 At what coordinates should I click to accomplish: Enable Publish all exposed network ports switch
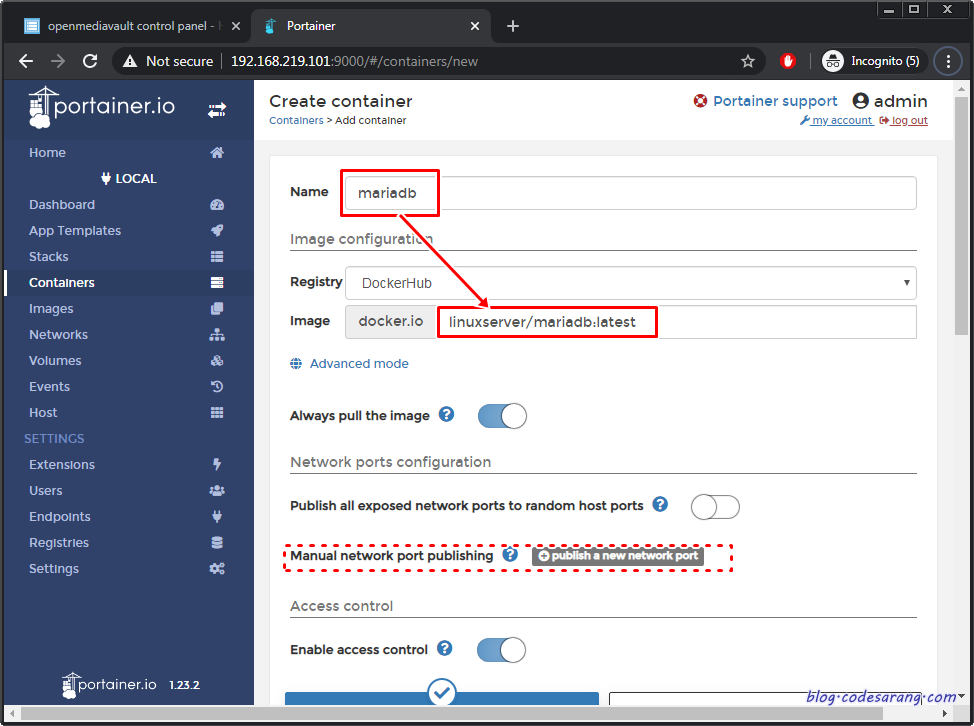click(x=715, y=507)
